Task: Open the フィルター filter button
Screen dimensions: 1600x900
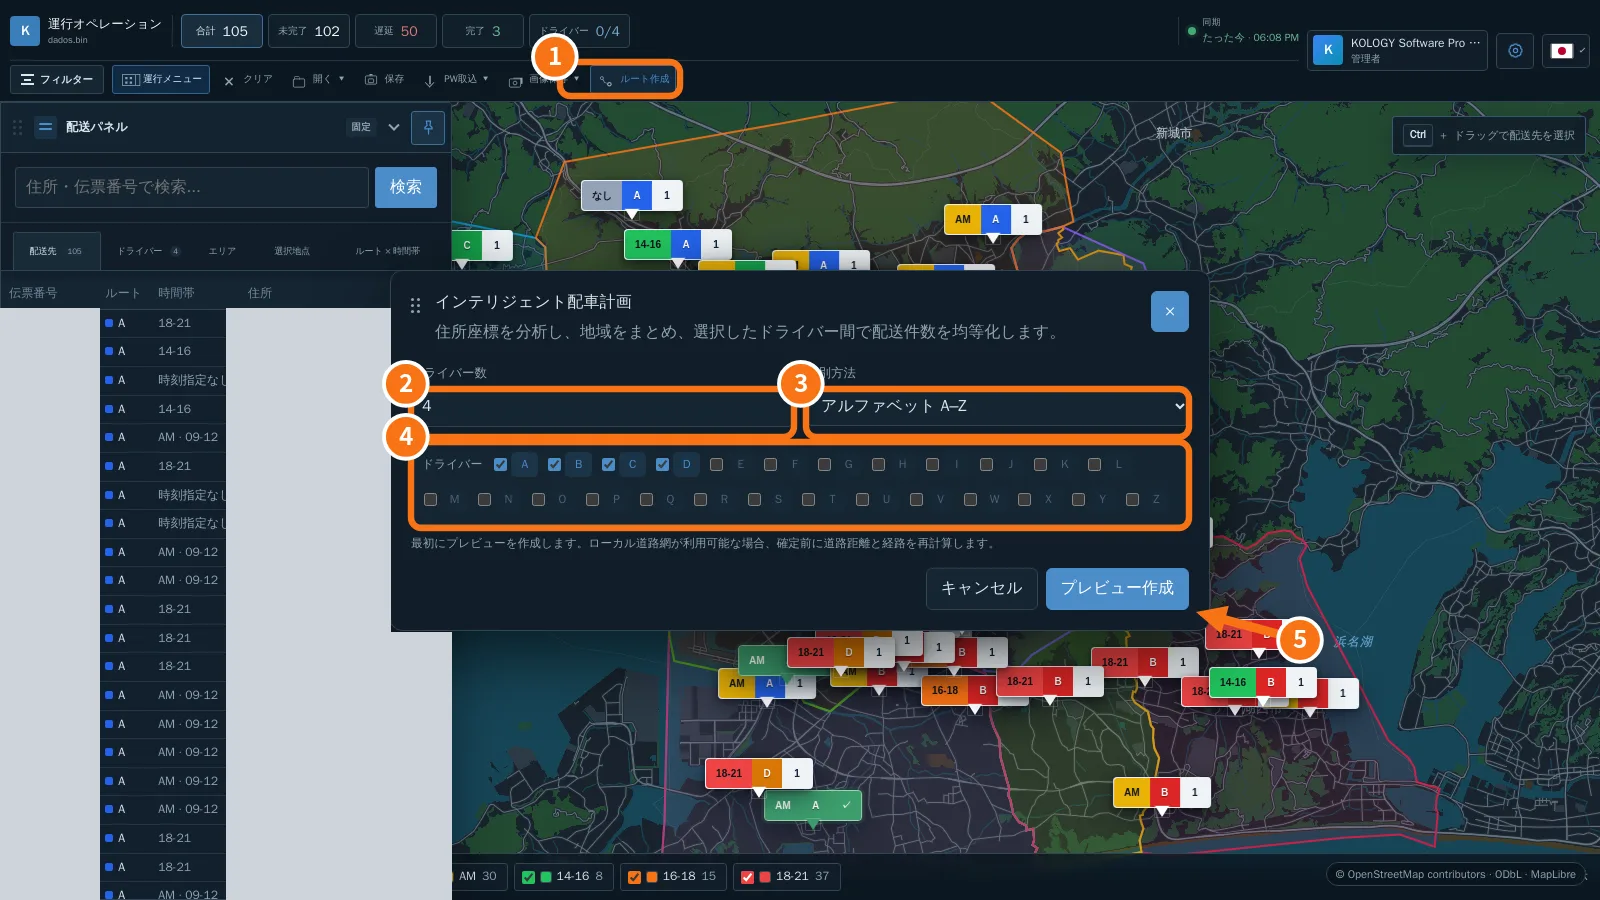Action: 57,79
